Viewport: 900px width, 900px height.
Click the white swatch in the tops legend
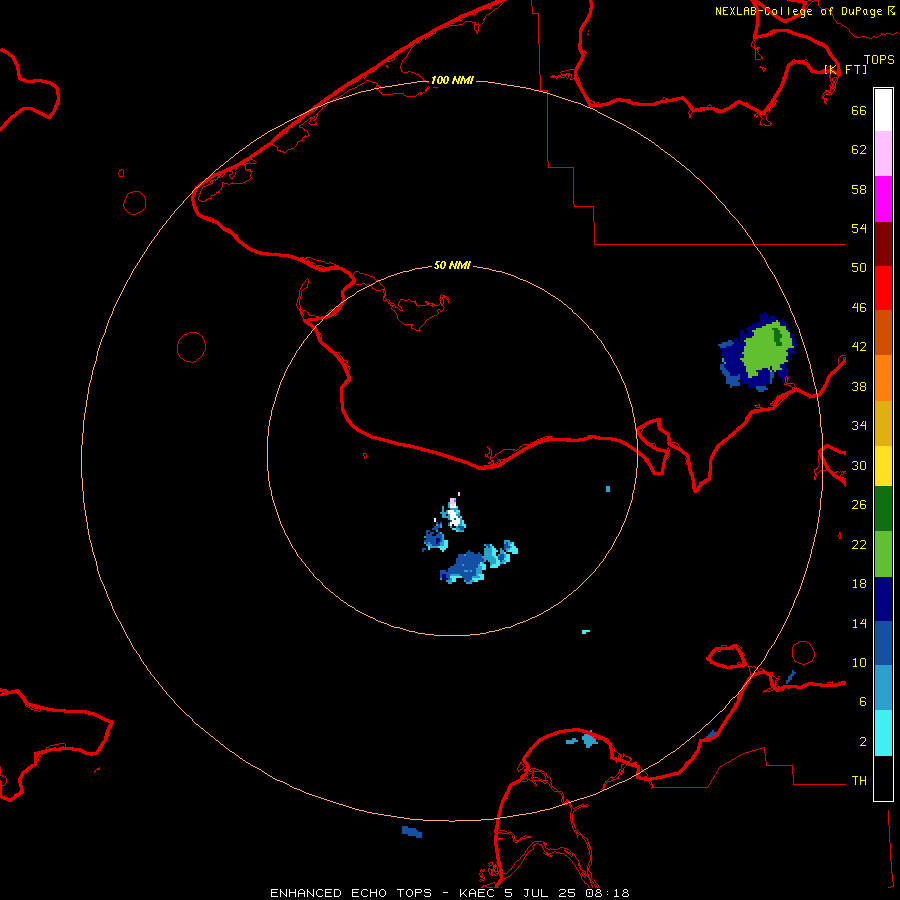point(883,110)
